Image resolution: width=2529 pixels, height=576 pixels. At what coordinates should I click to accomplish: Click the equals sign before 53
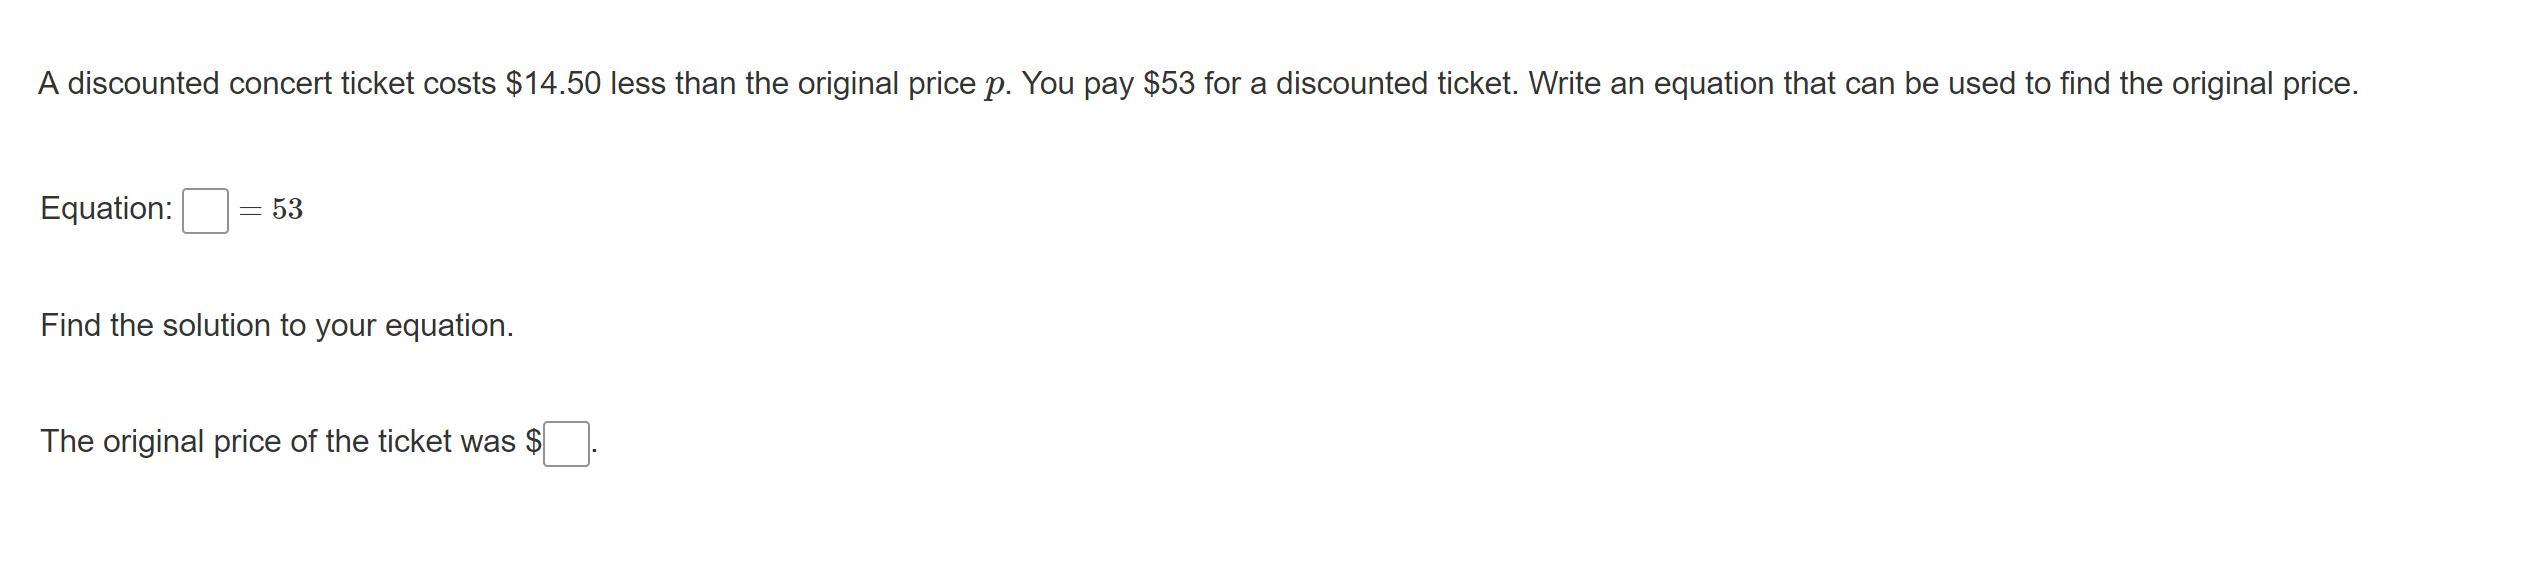pyautogui.click(x=250, y=210)
